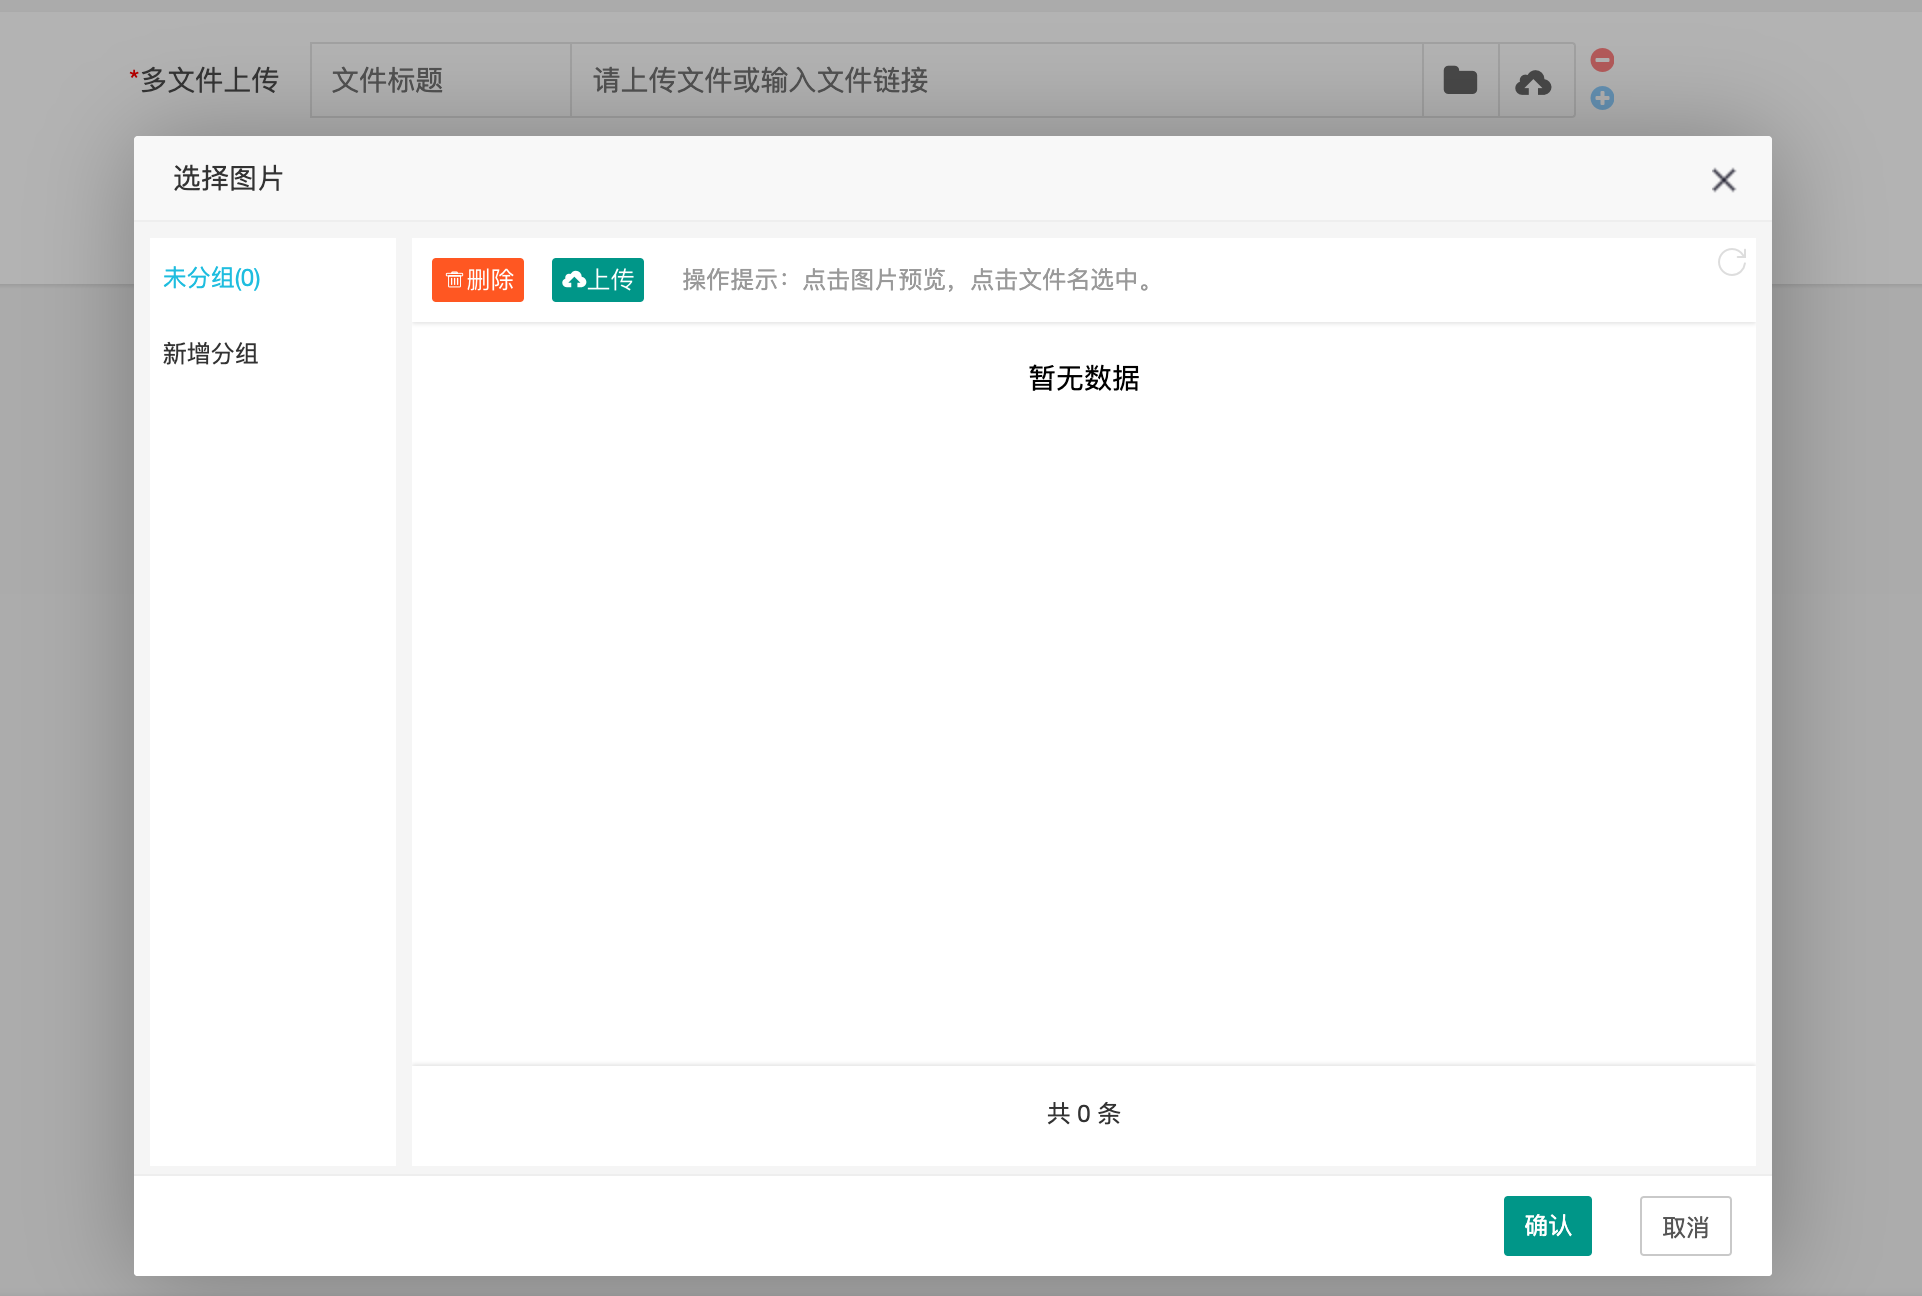Click the 暂无数据 empty placeholder
This screenshot has height=1296, width=1922.
pyautogui.click(x=1084, y=378)
